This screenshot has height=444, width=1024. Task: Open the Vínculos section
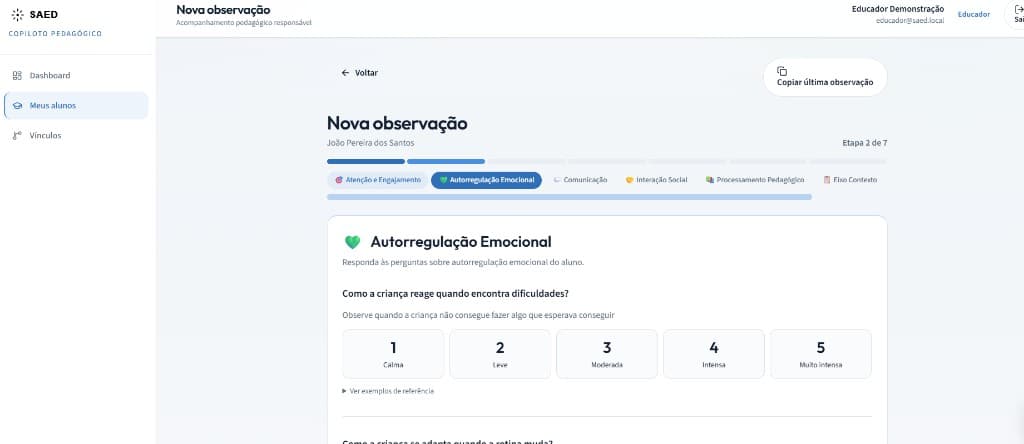(x=76, y=136)
